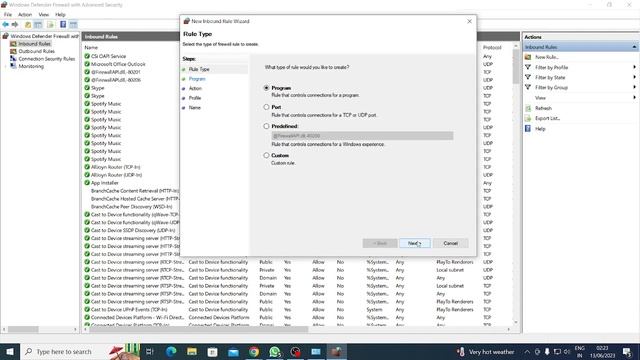Click the wizard title bar firewall icon
This screenshot has height=360, width=640.
(x=187, y=21)
